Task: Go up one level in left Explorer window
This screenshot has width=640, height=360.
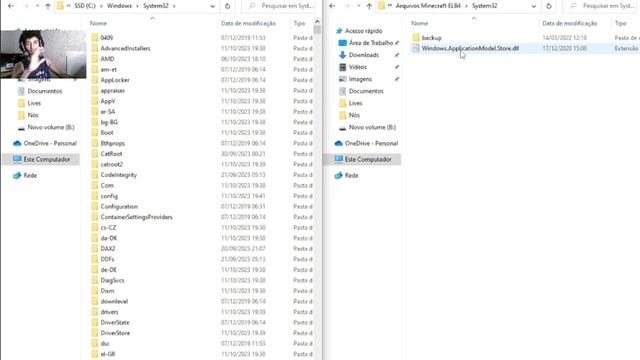Action: click(48, 6)
